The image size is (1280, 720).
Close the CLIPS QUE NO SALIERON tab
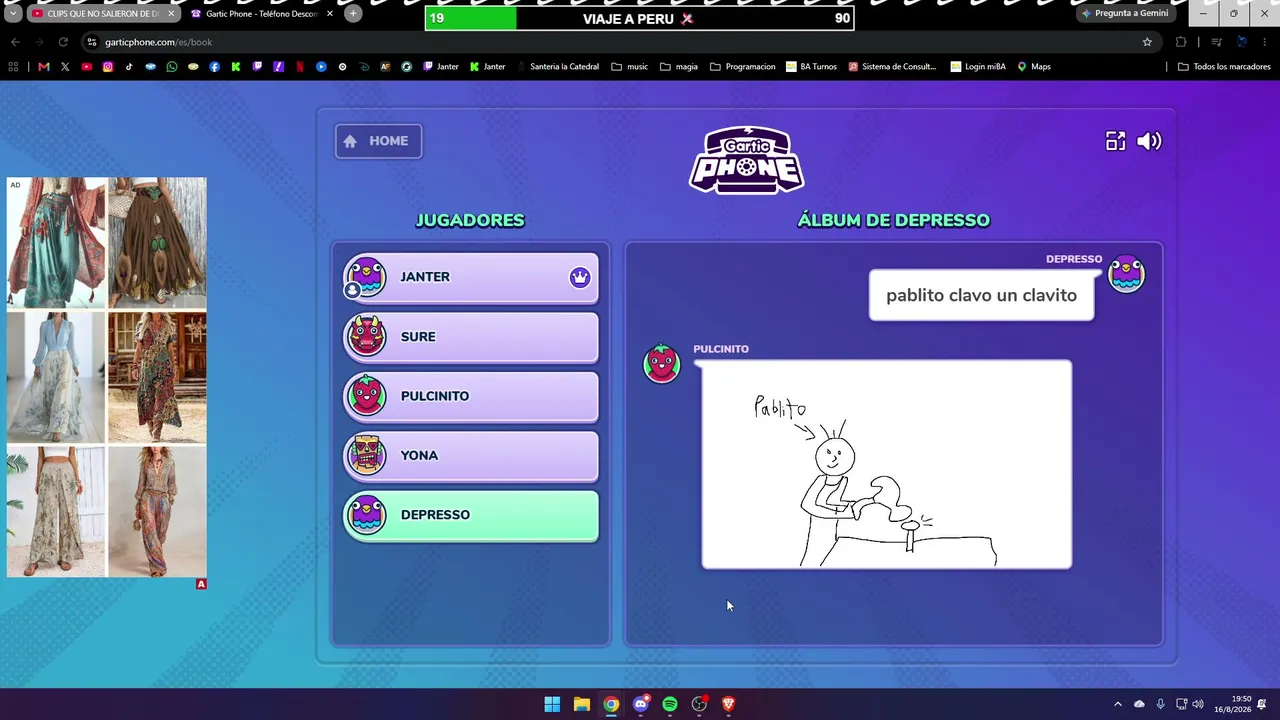pyautogui.click(x=171, y=14)
